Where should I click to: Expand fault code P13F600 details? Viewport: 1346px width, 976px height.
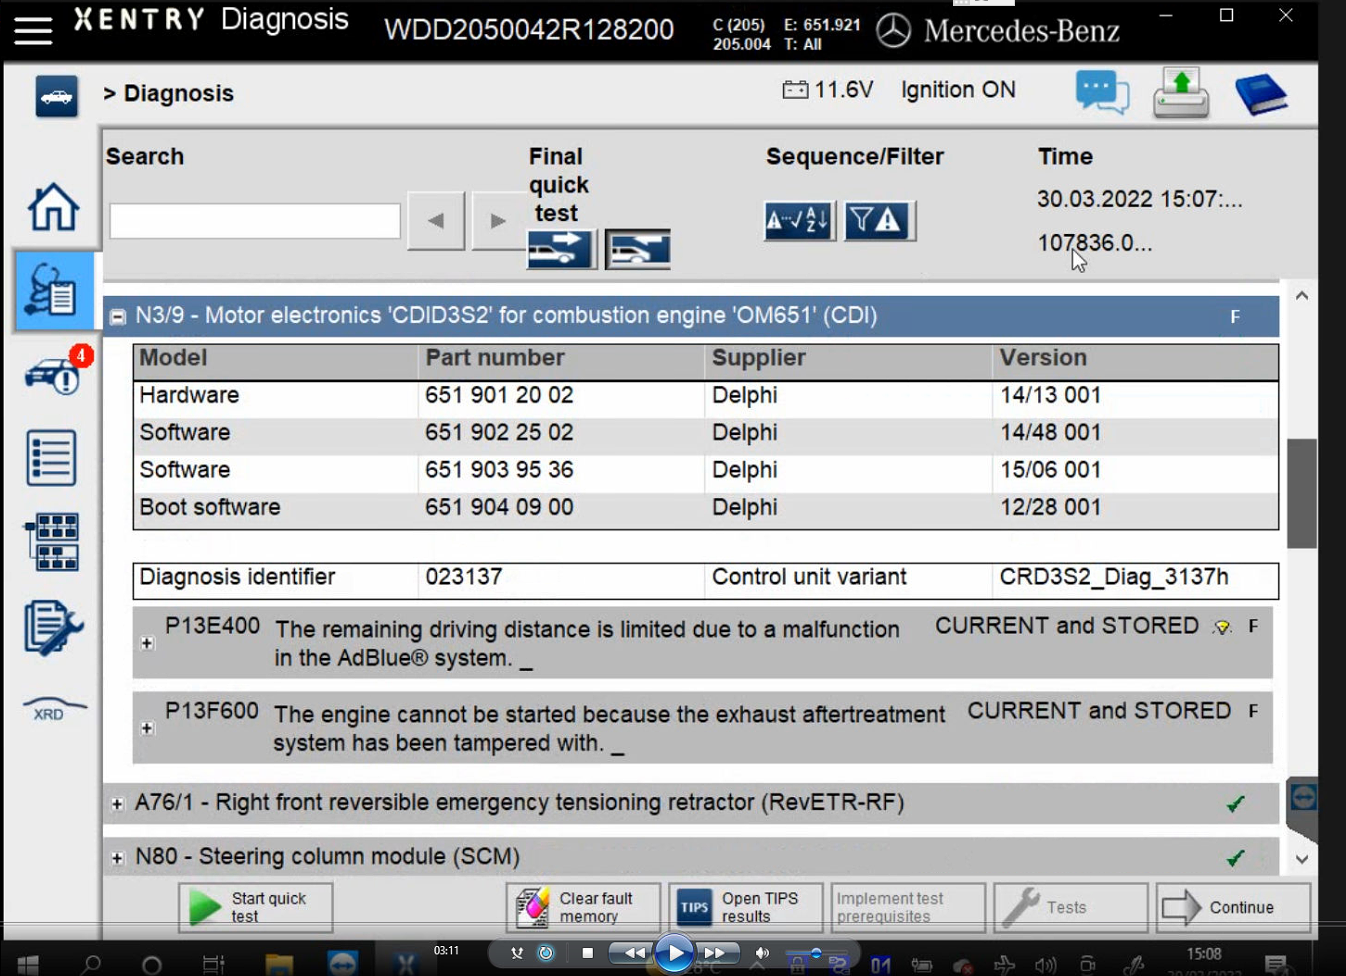pyautogui.click(x=147, y=728)
